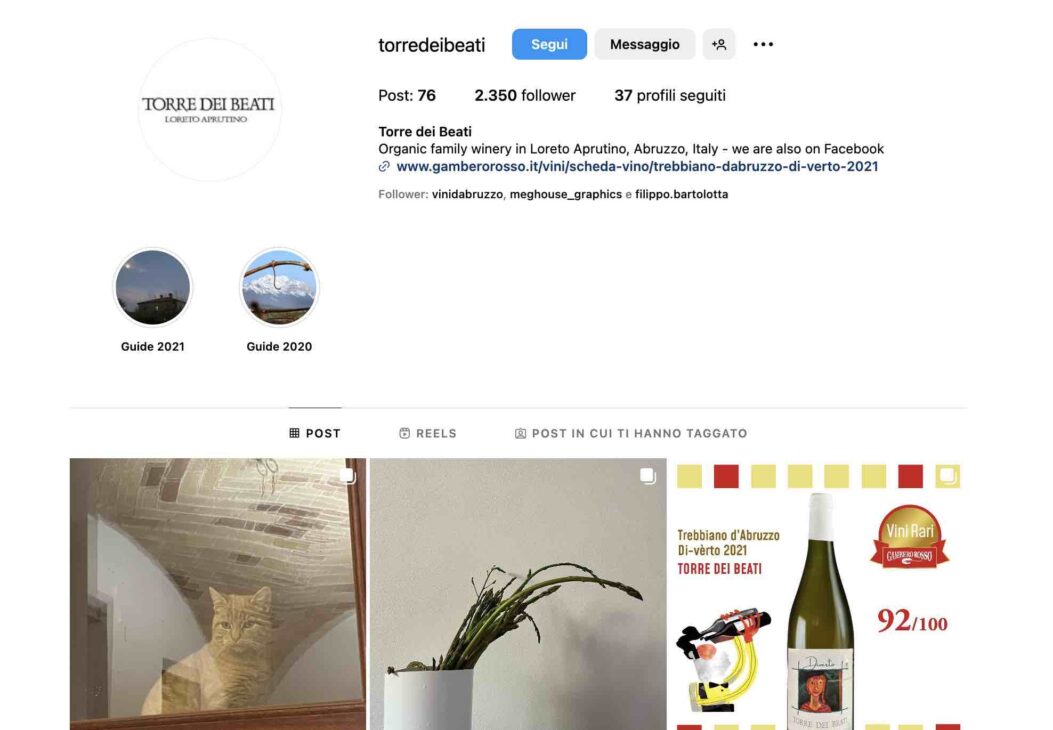
Task: Click carousel icon on asparagus photo post
Action: (647, 475)
